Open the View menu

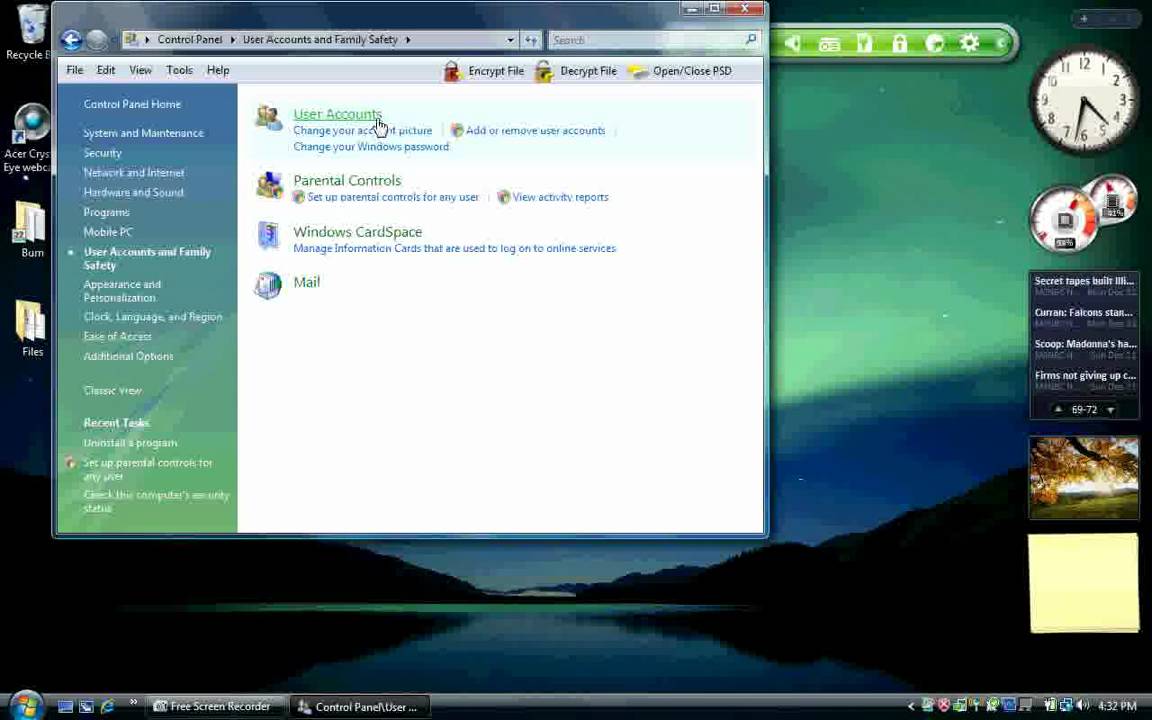pos(140,71)
